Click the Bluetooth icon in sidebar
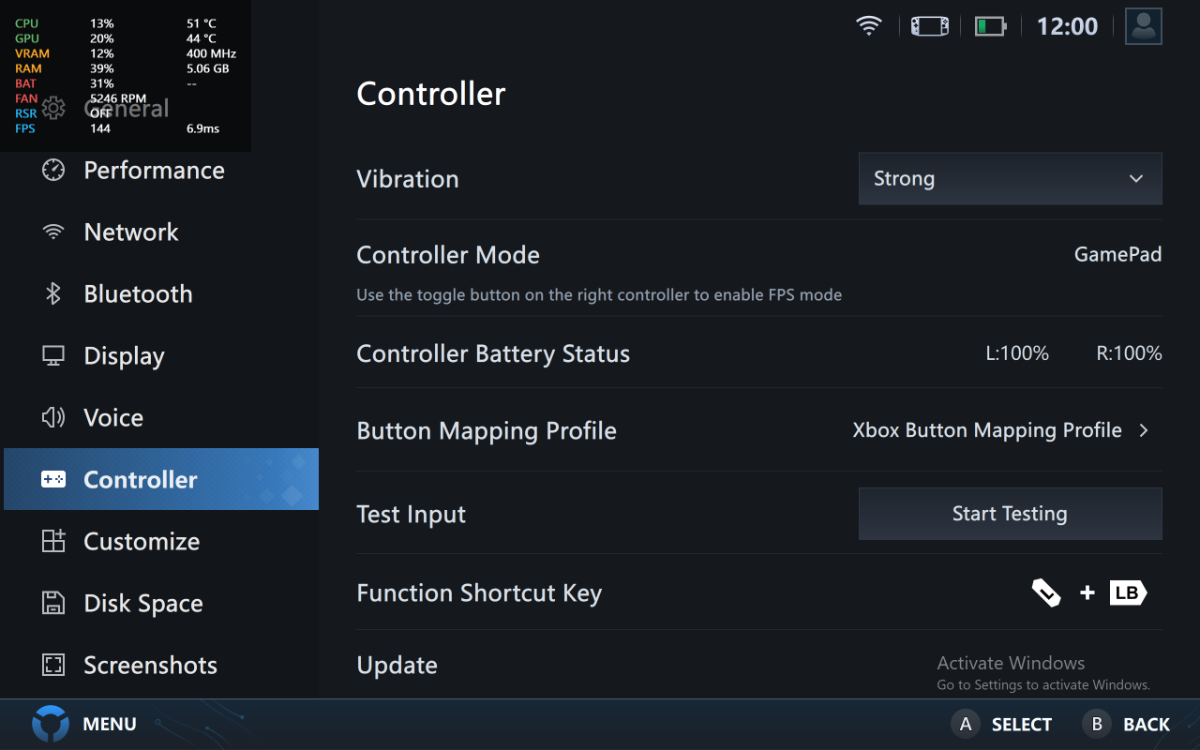The width and height of the screenshot is (1200, 750). coord(53,294)
